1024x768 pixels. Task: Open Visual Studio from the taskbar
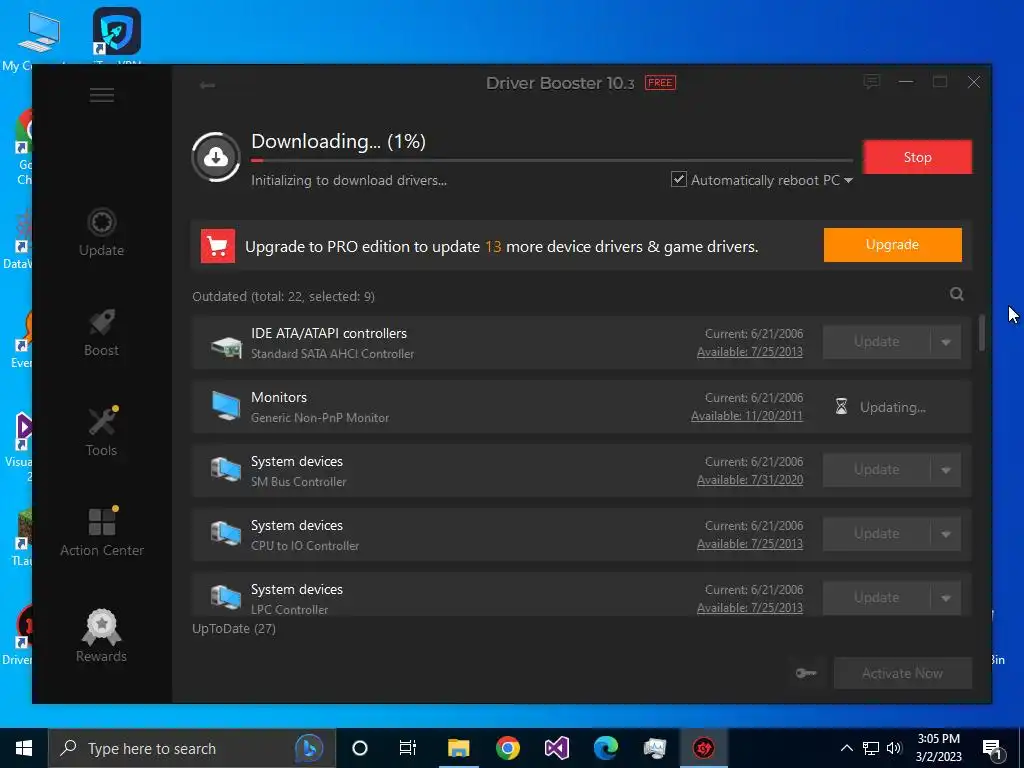coord(556,748)
